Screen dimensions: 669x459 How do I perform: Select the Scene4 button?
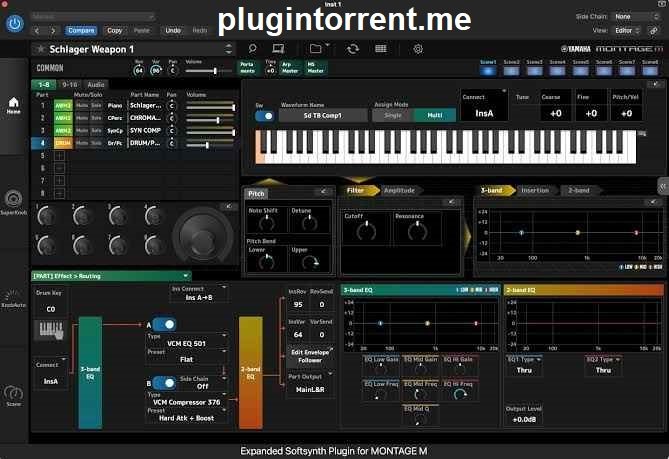[x=557, y=68]
